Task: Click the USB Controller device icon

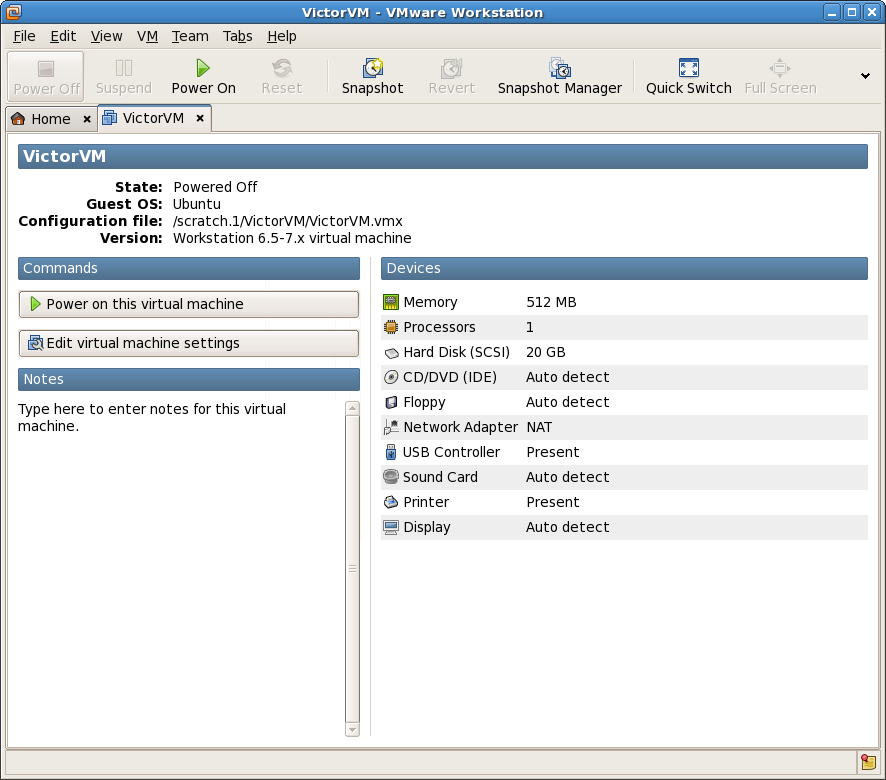Action: tap(393, 452)
